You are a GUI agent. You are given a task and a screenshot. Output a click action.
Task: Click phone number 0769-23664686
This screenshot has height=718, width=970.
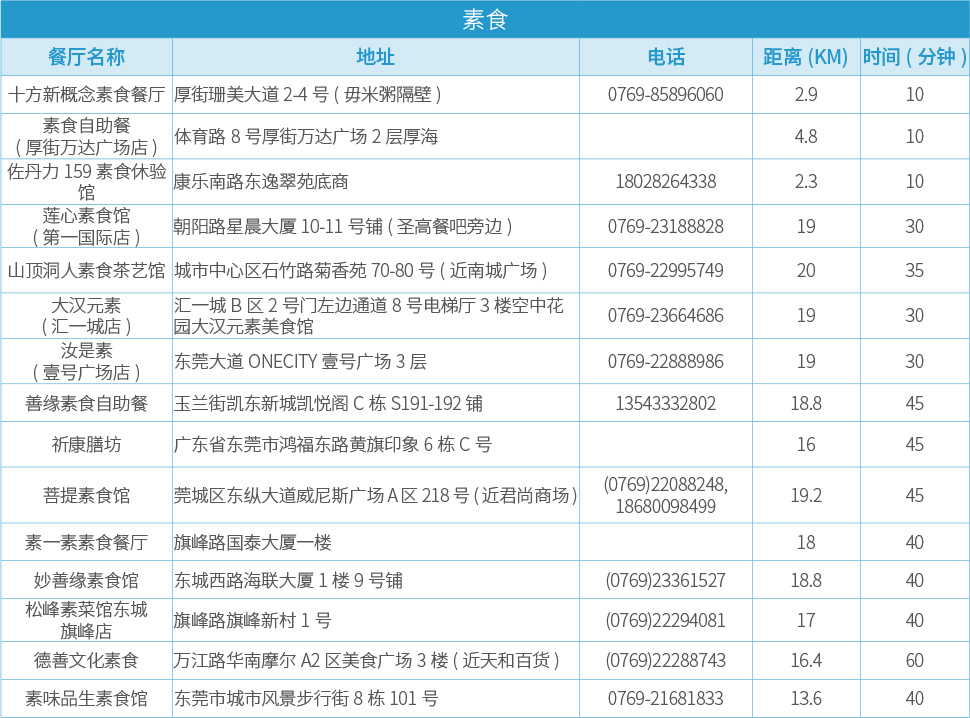(x=666, y=315)
